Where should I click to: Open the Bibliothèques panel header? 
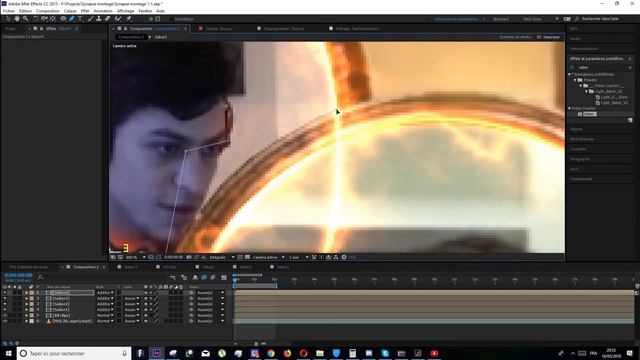point(582,139)
